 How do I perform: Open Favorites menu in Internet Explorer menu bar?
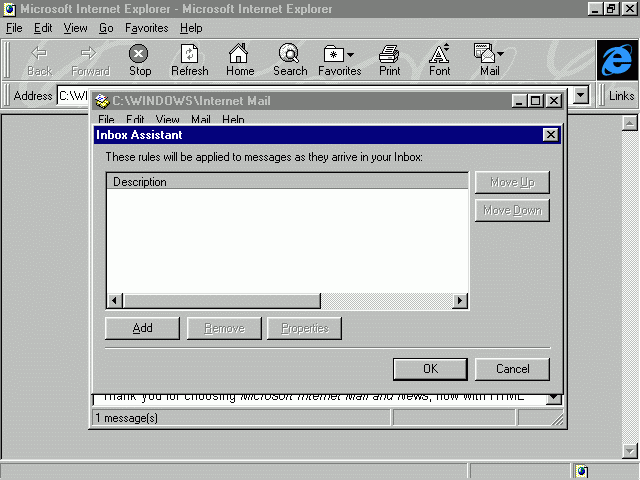(147, 28)
